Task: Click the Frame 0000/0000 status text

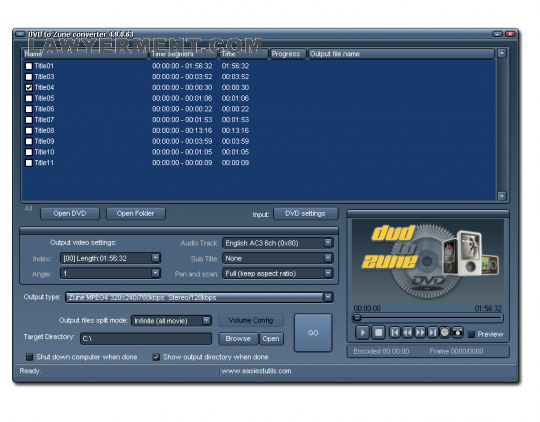Action: pos(456,351)
